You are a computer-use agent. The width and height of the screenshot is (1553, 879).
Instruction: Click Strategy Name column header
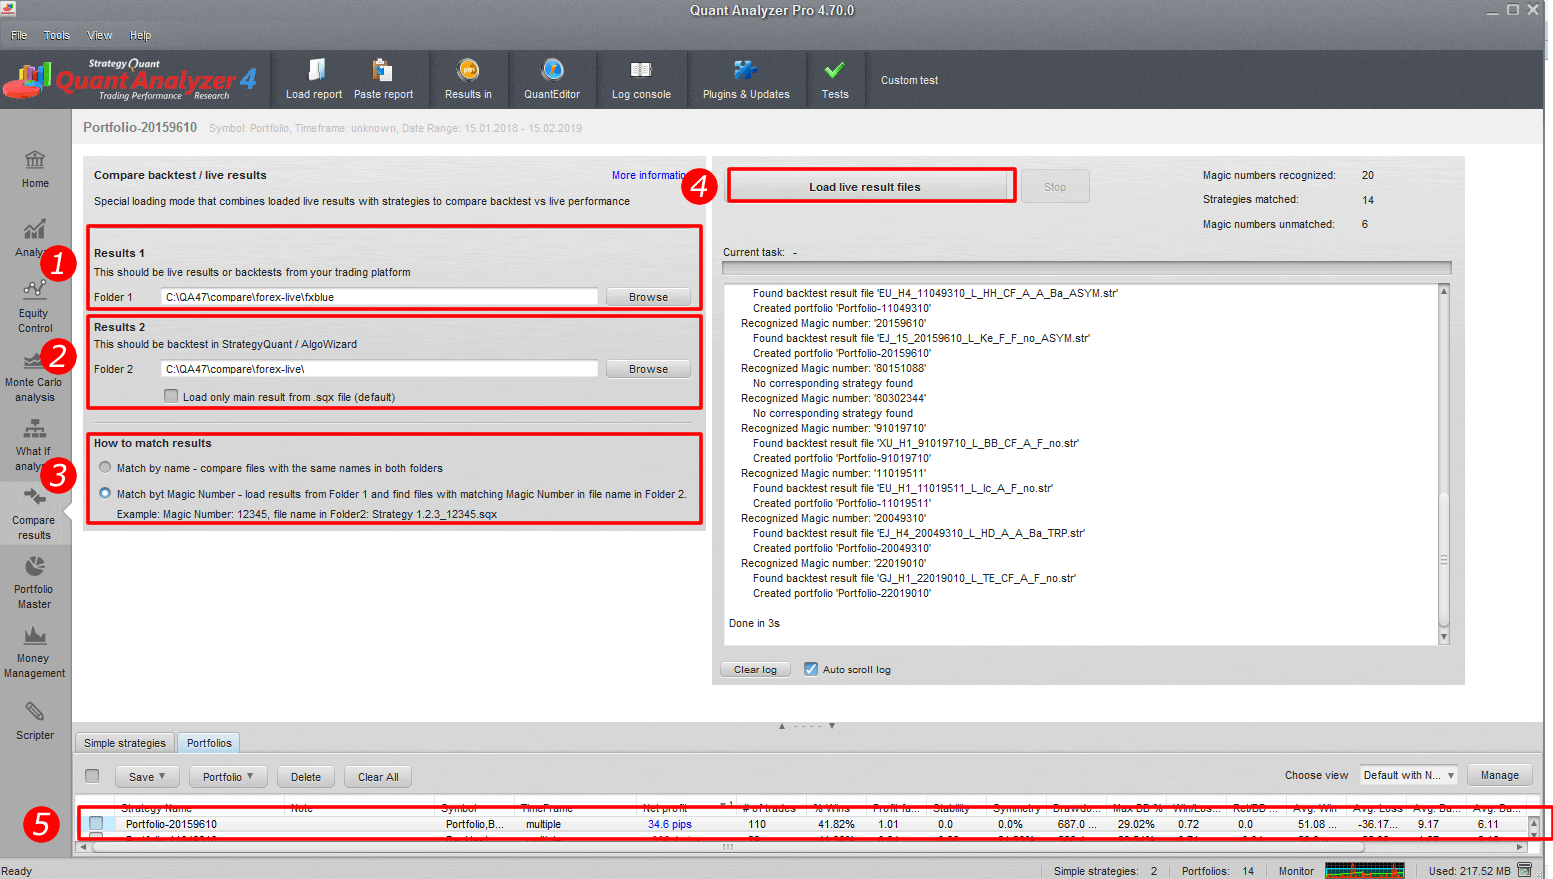[x=200, y=807]
